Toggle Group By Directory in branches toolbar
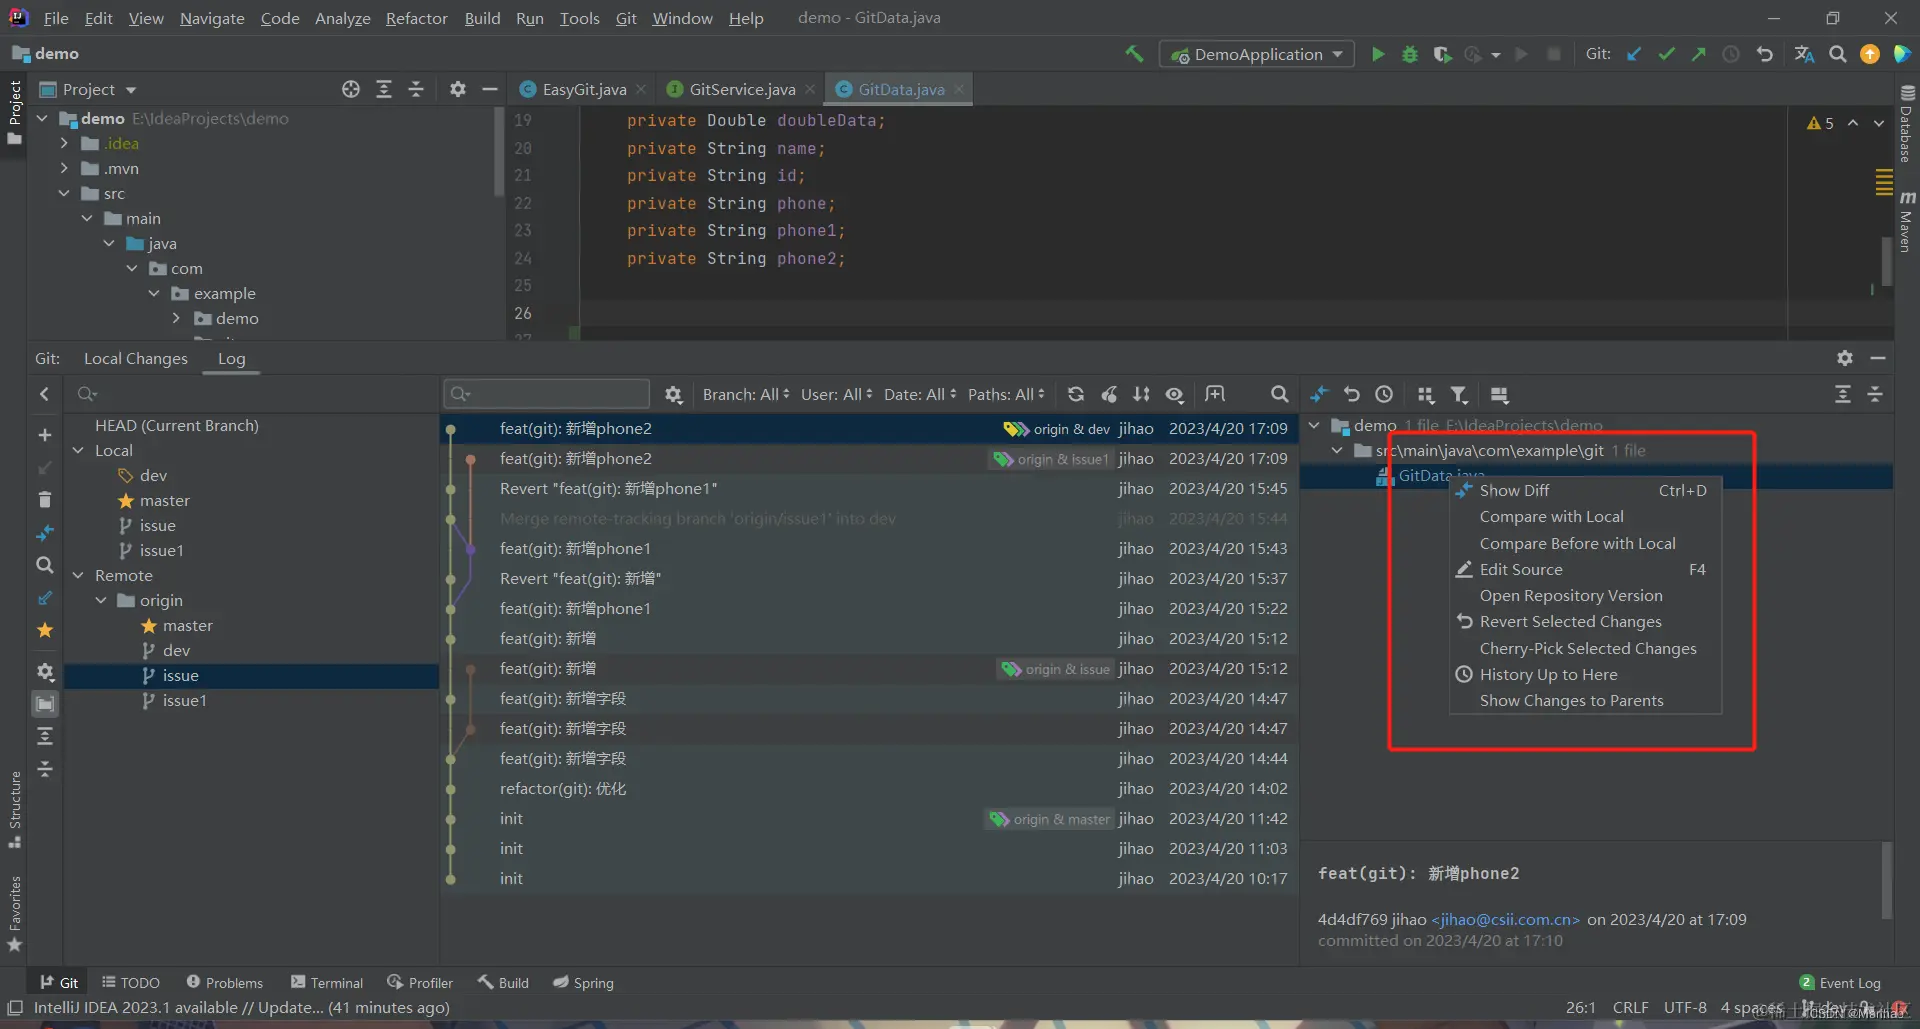Screen dimensions: 1920x1029 click(x=45, y=704)
